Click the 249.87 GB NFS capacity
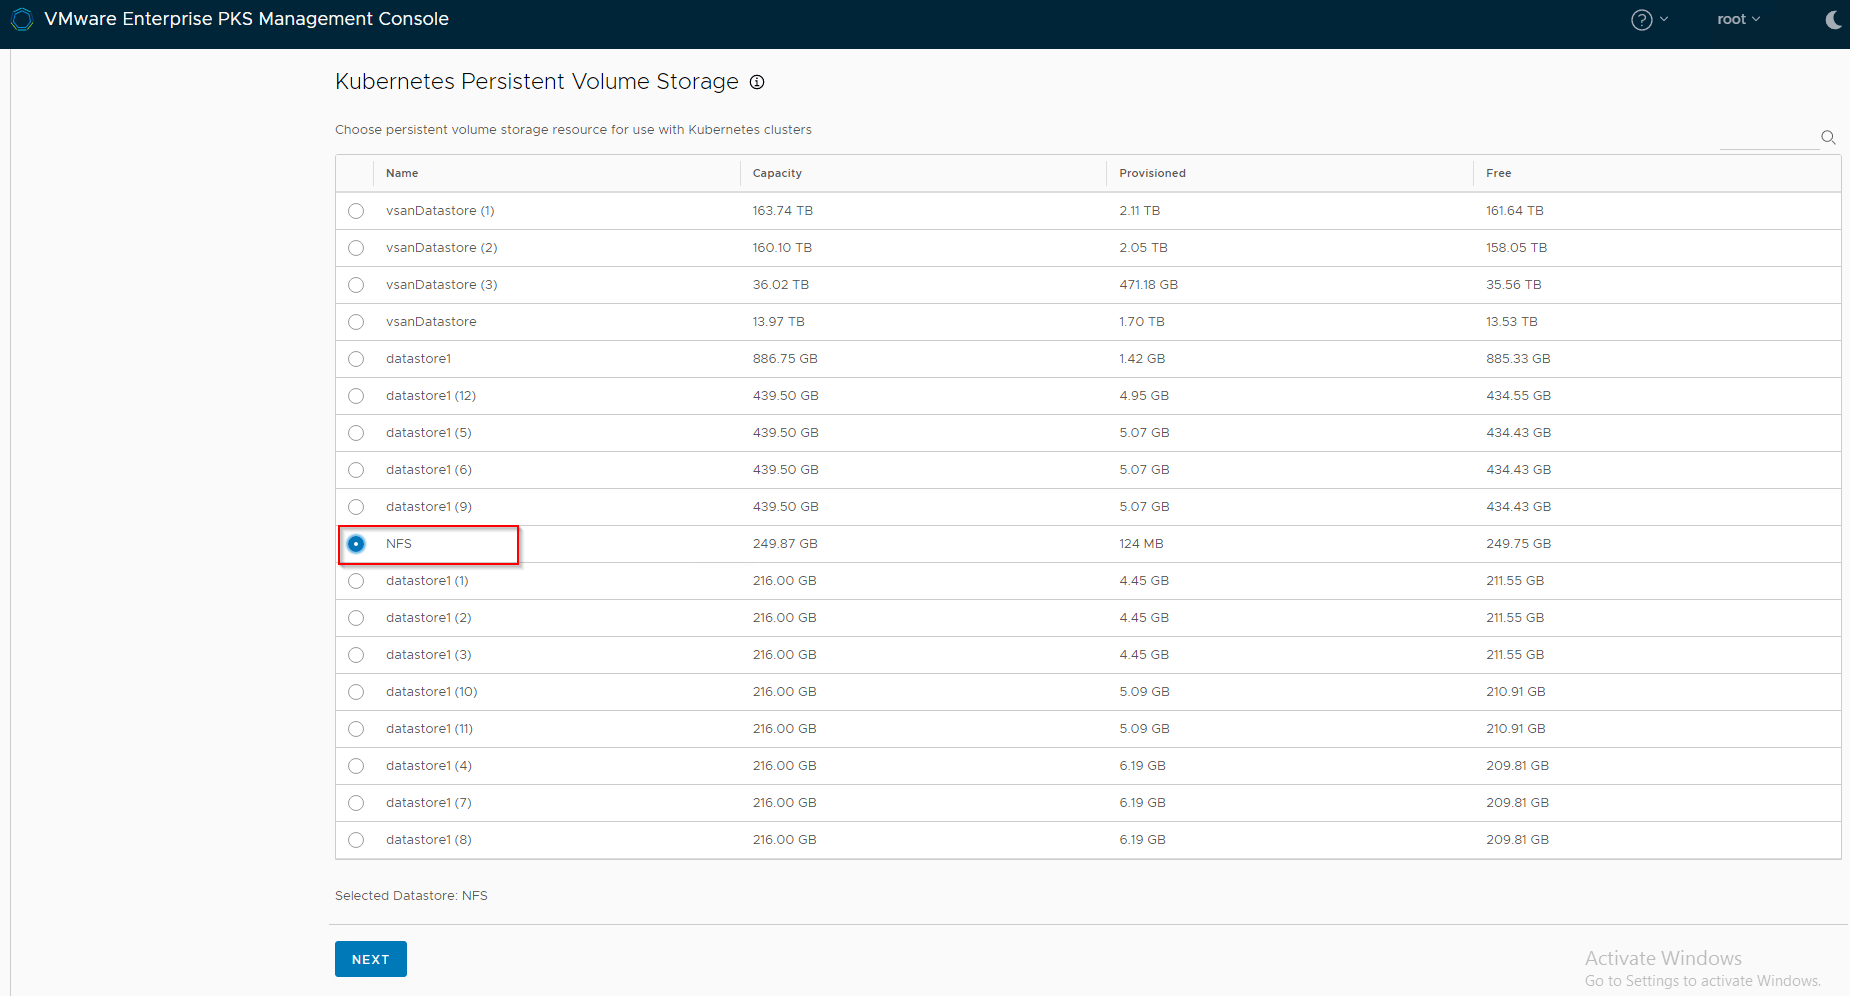This screenshot has width=1850, height=996. pyautogui.click(x=785, y=544)
